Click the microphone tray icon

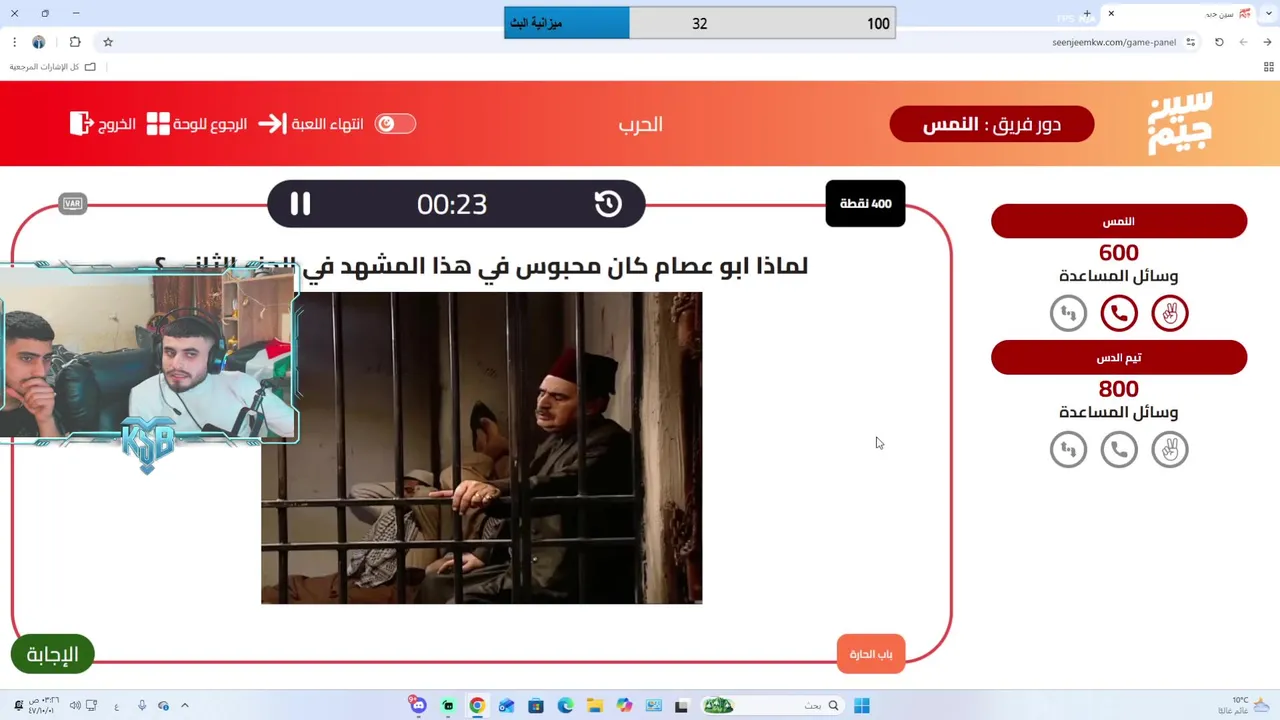point(141,705)
